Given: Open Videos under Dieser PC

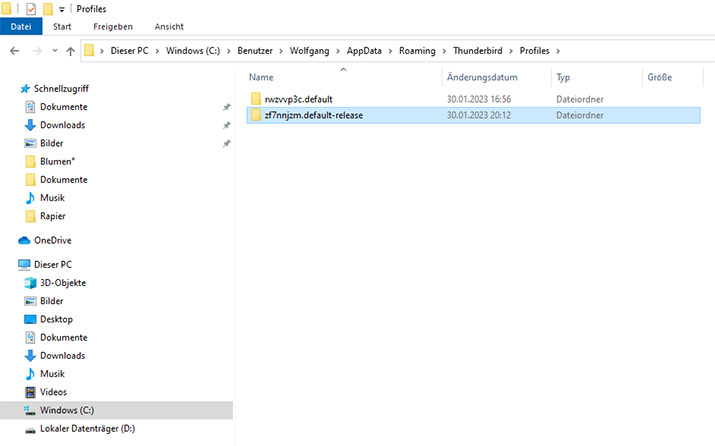Looking at the screenshot, I should tap(53, 392).
